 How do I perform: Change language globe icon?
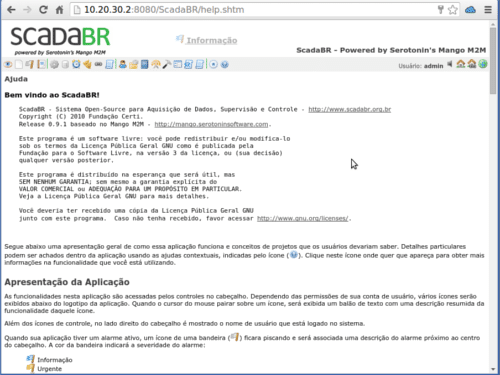click(483, 64)
